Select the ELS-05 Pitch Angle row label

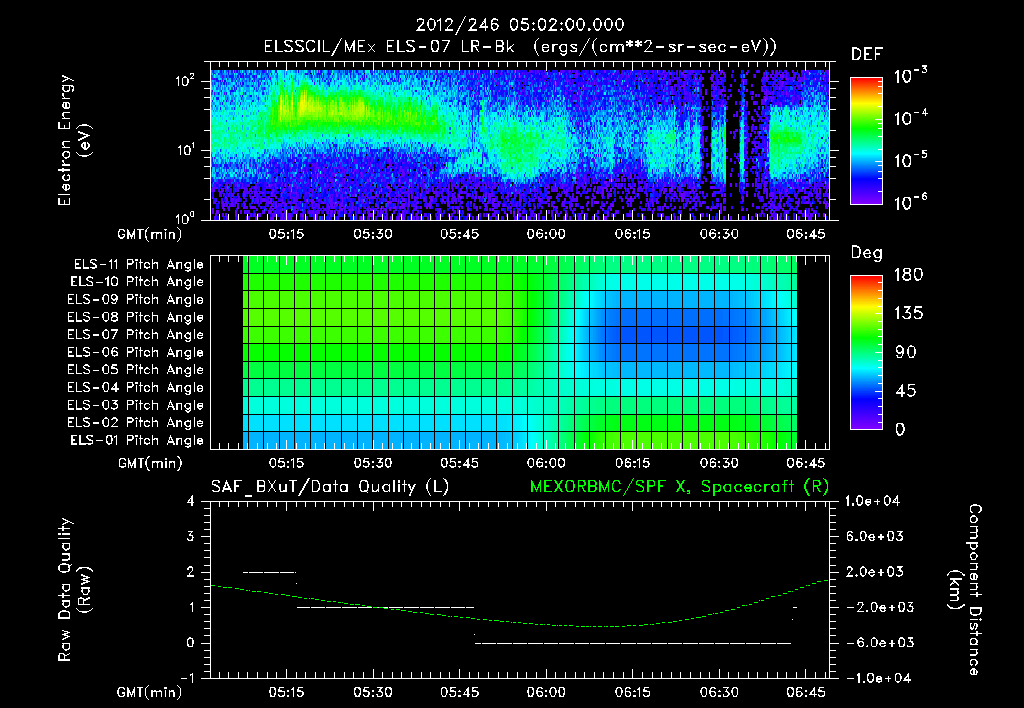135,370
